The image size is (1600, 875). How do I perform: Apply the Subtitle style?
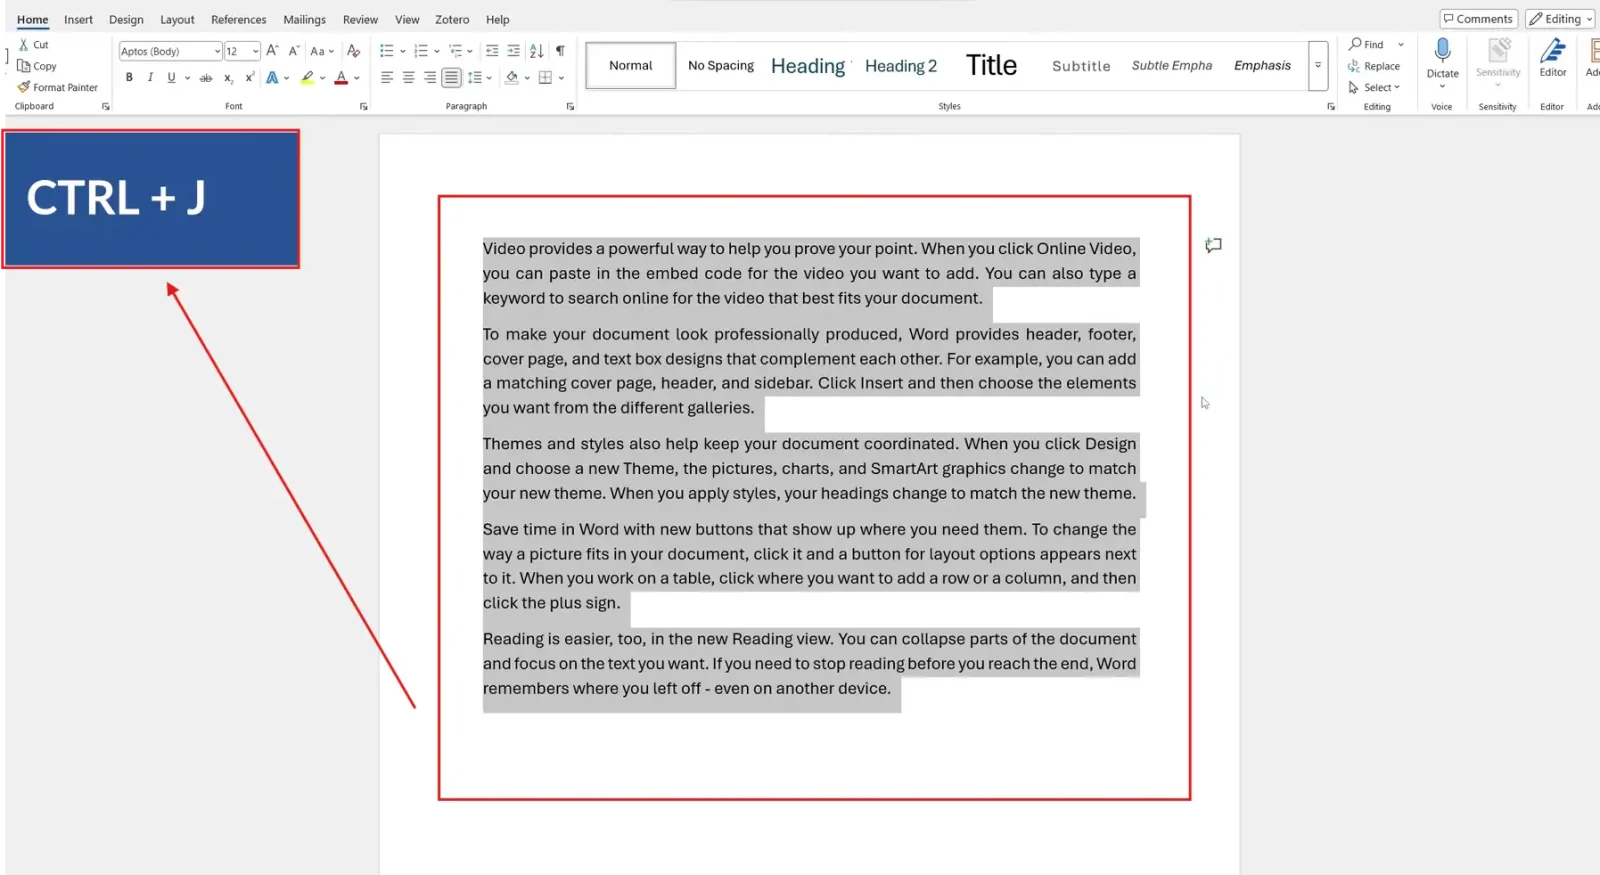click(1081, 66)
